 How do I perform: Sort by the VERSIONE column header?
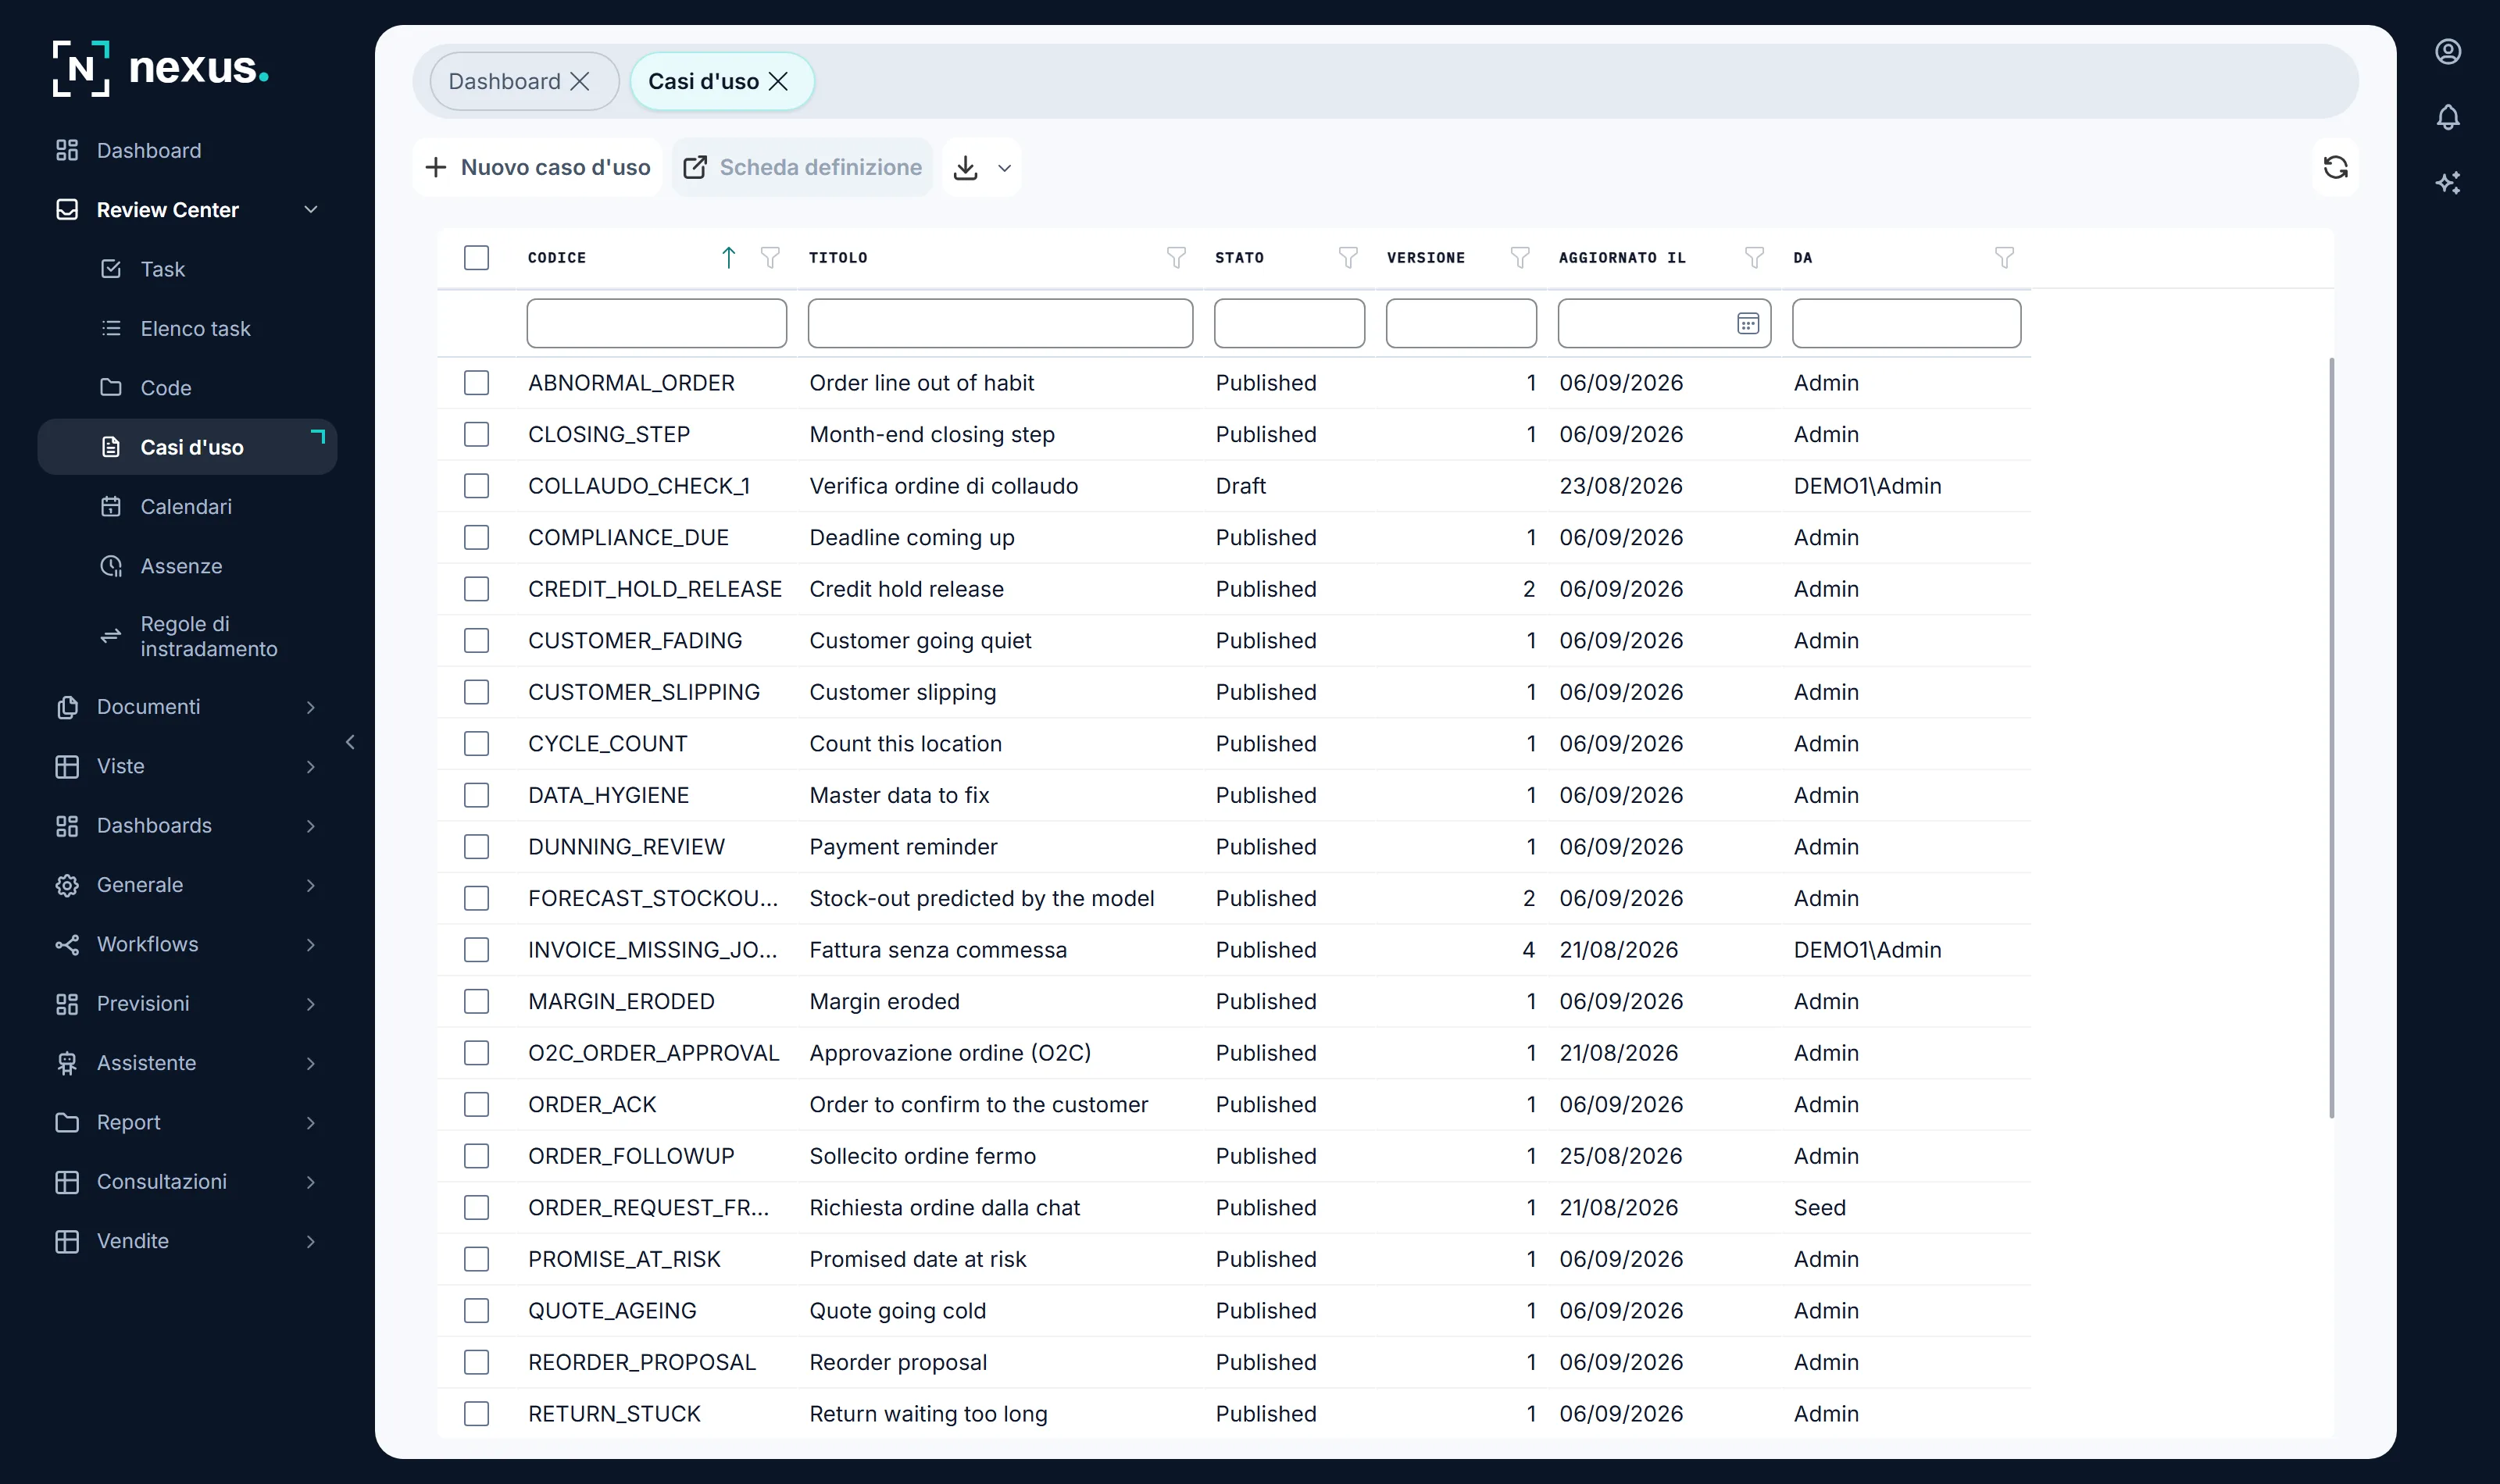pyautogui.click(x=1425, y=258)
